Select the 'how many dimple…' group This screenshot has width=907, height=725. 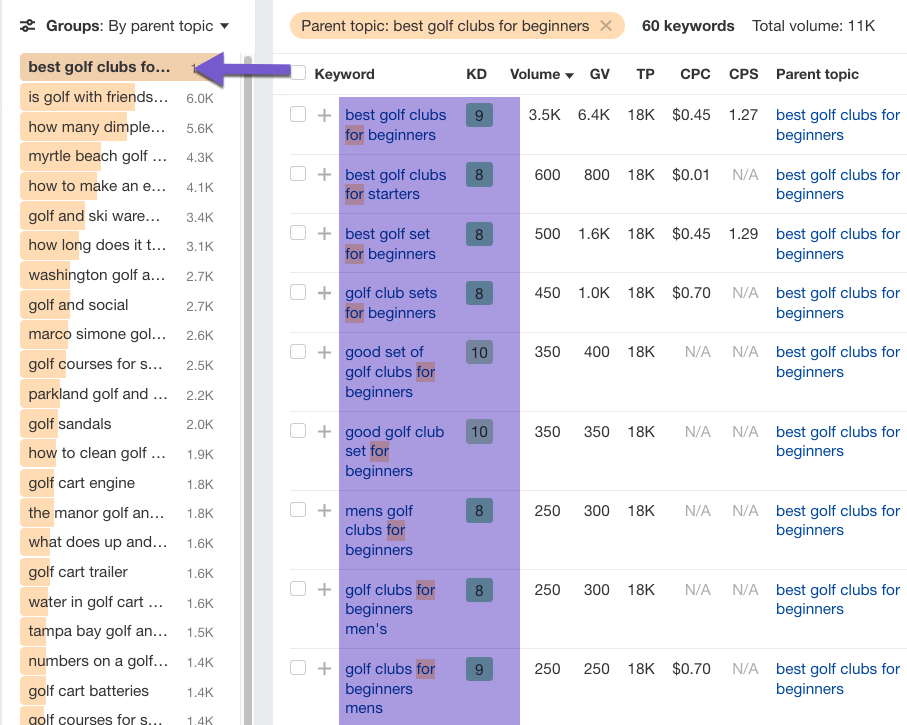point(120,127)
